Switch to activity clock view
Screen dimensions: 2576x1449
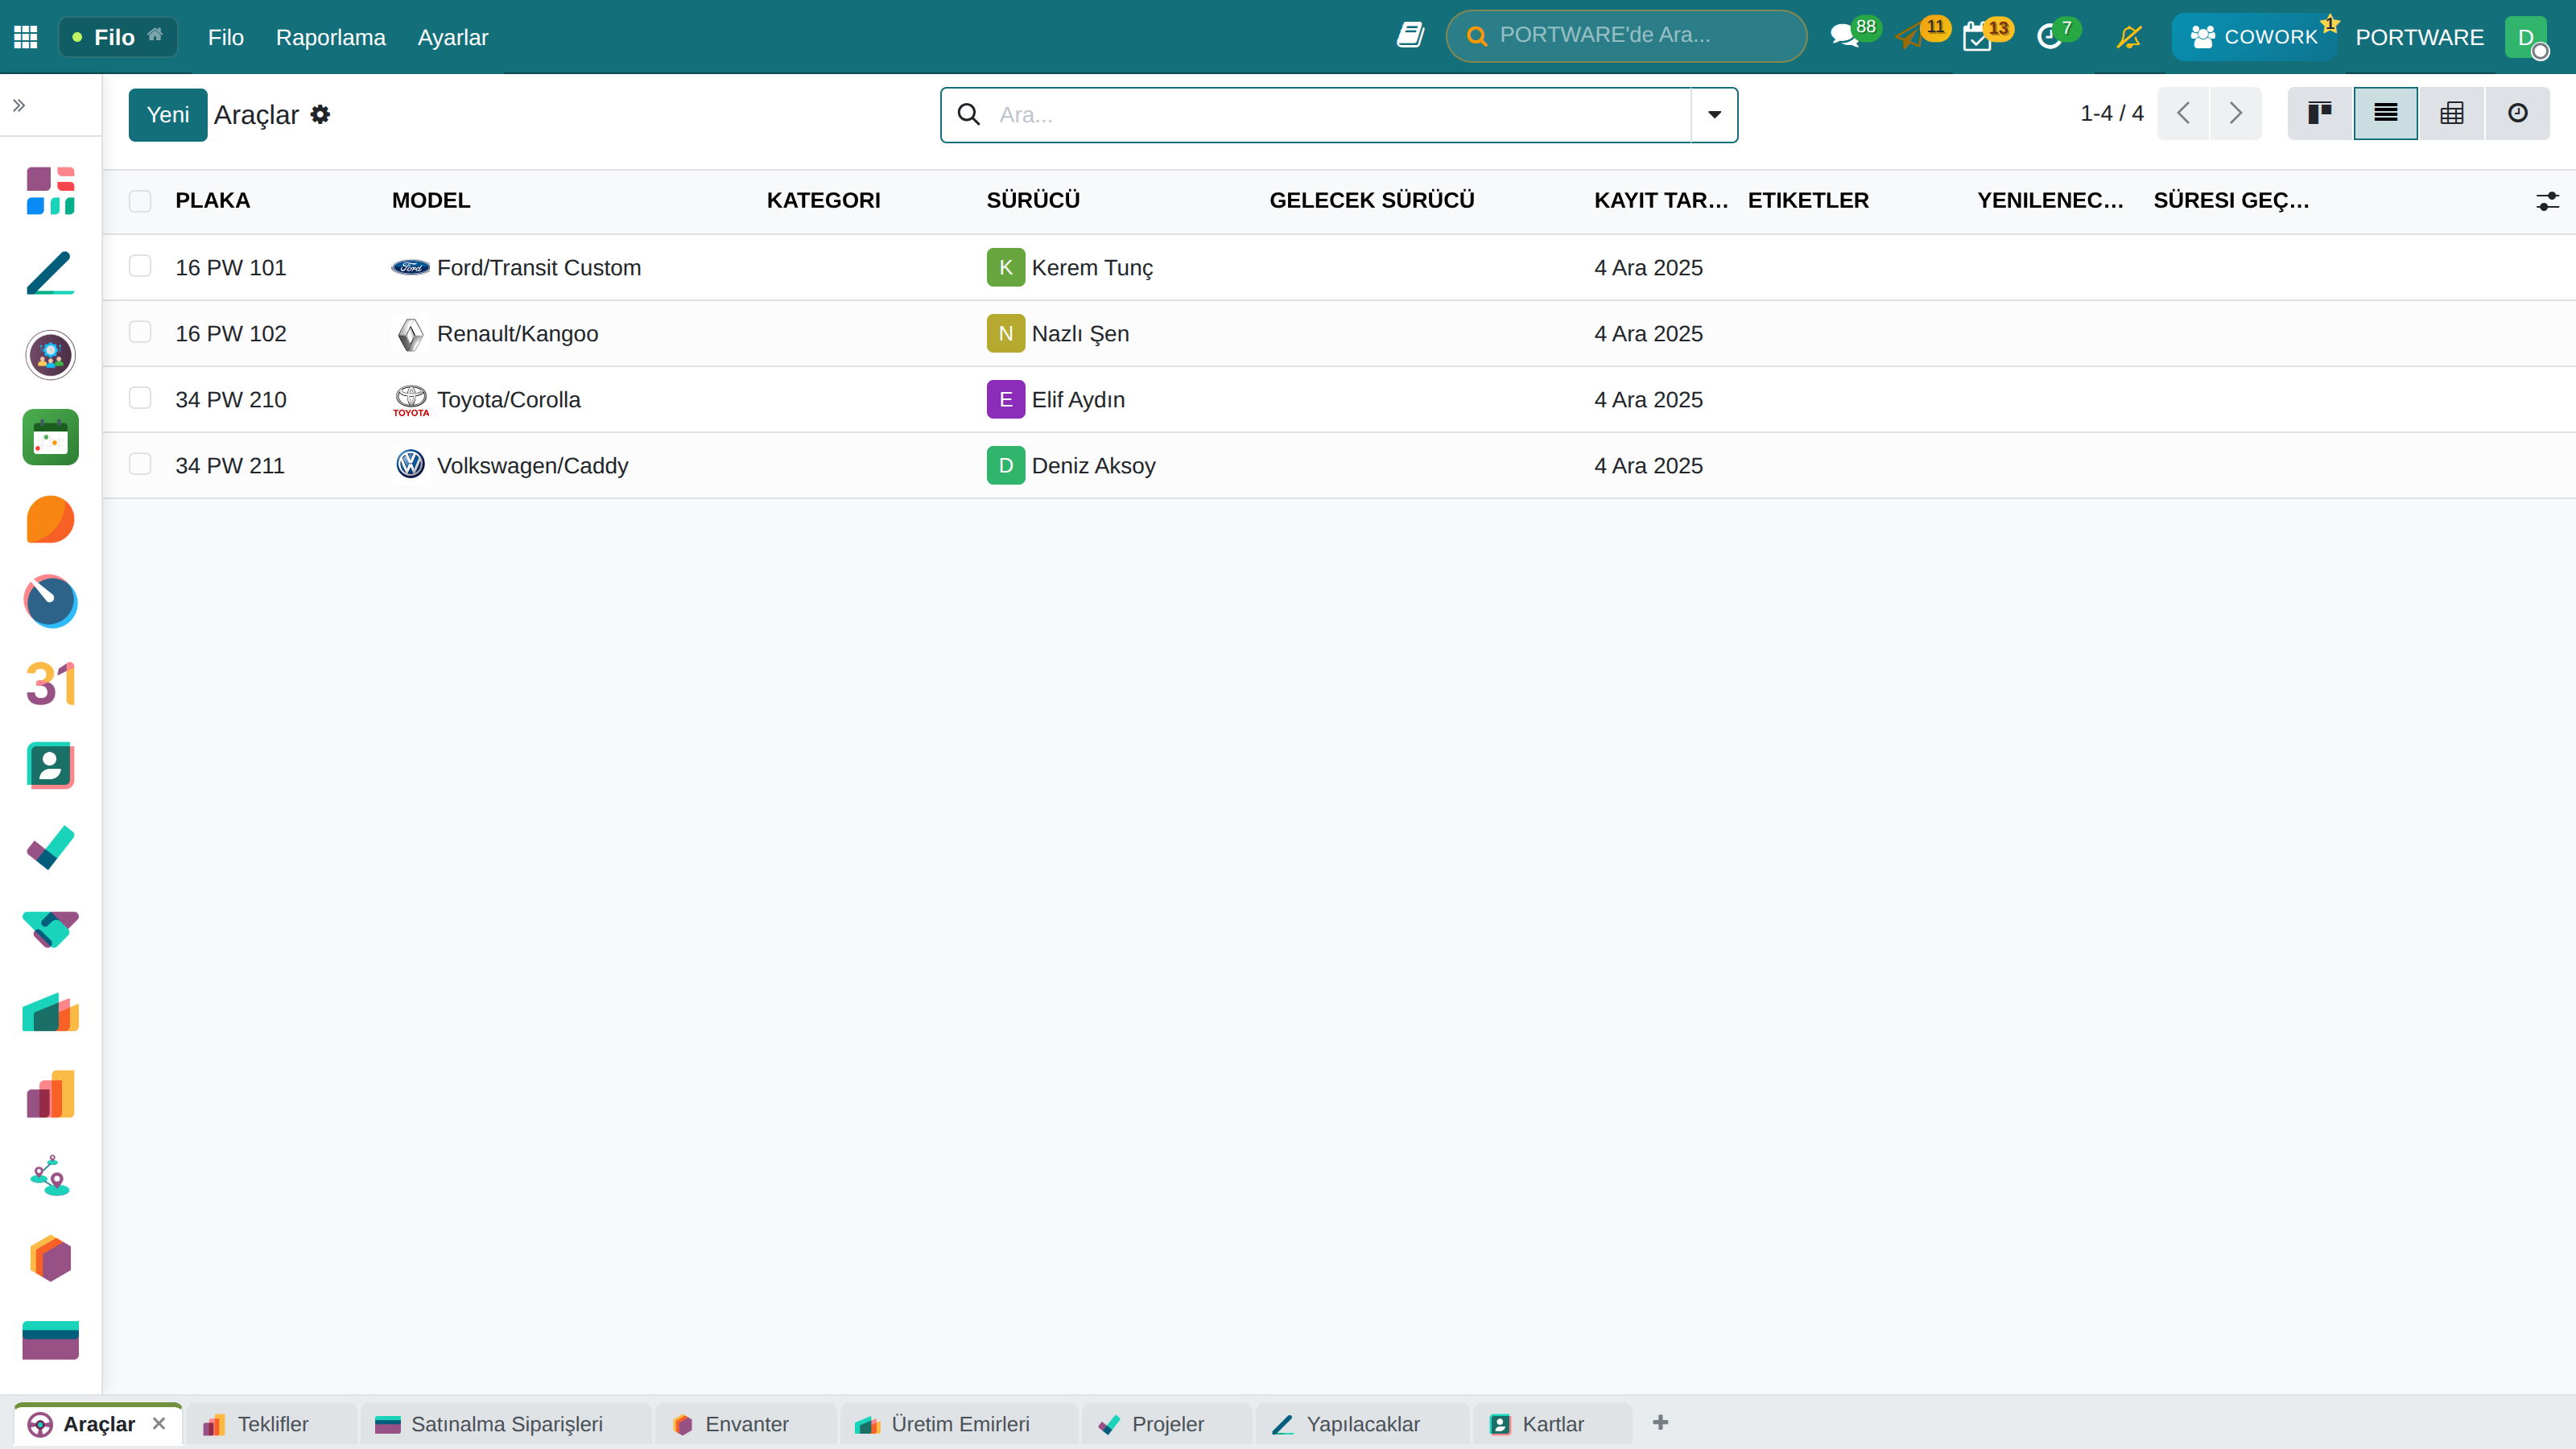2518,113
